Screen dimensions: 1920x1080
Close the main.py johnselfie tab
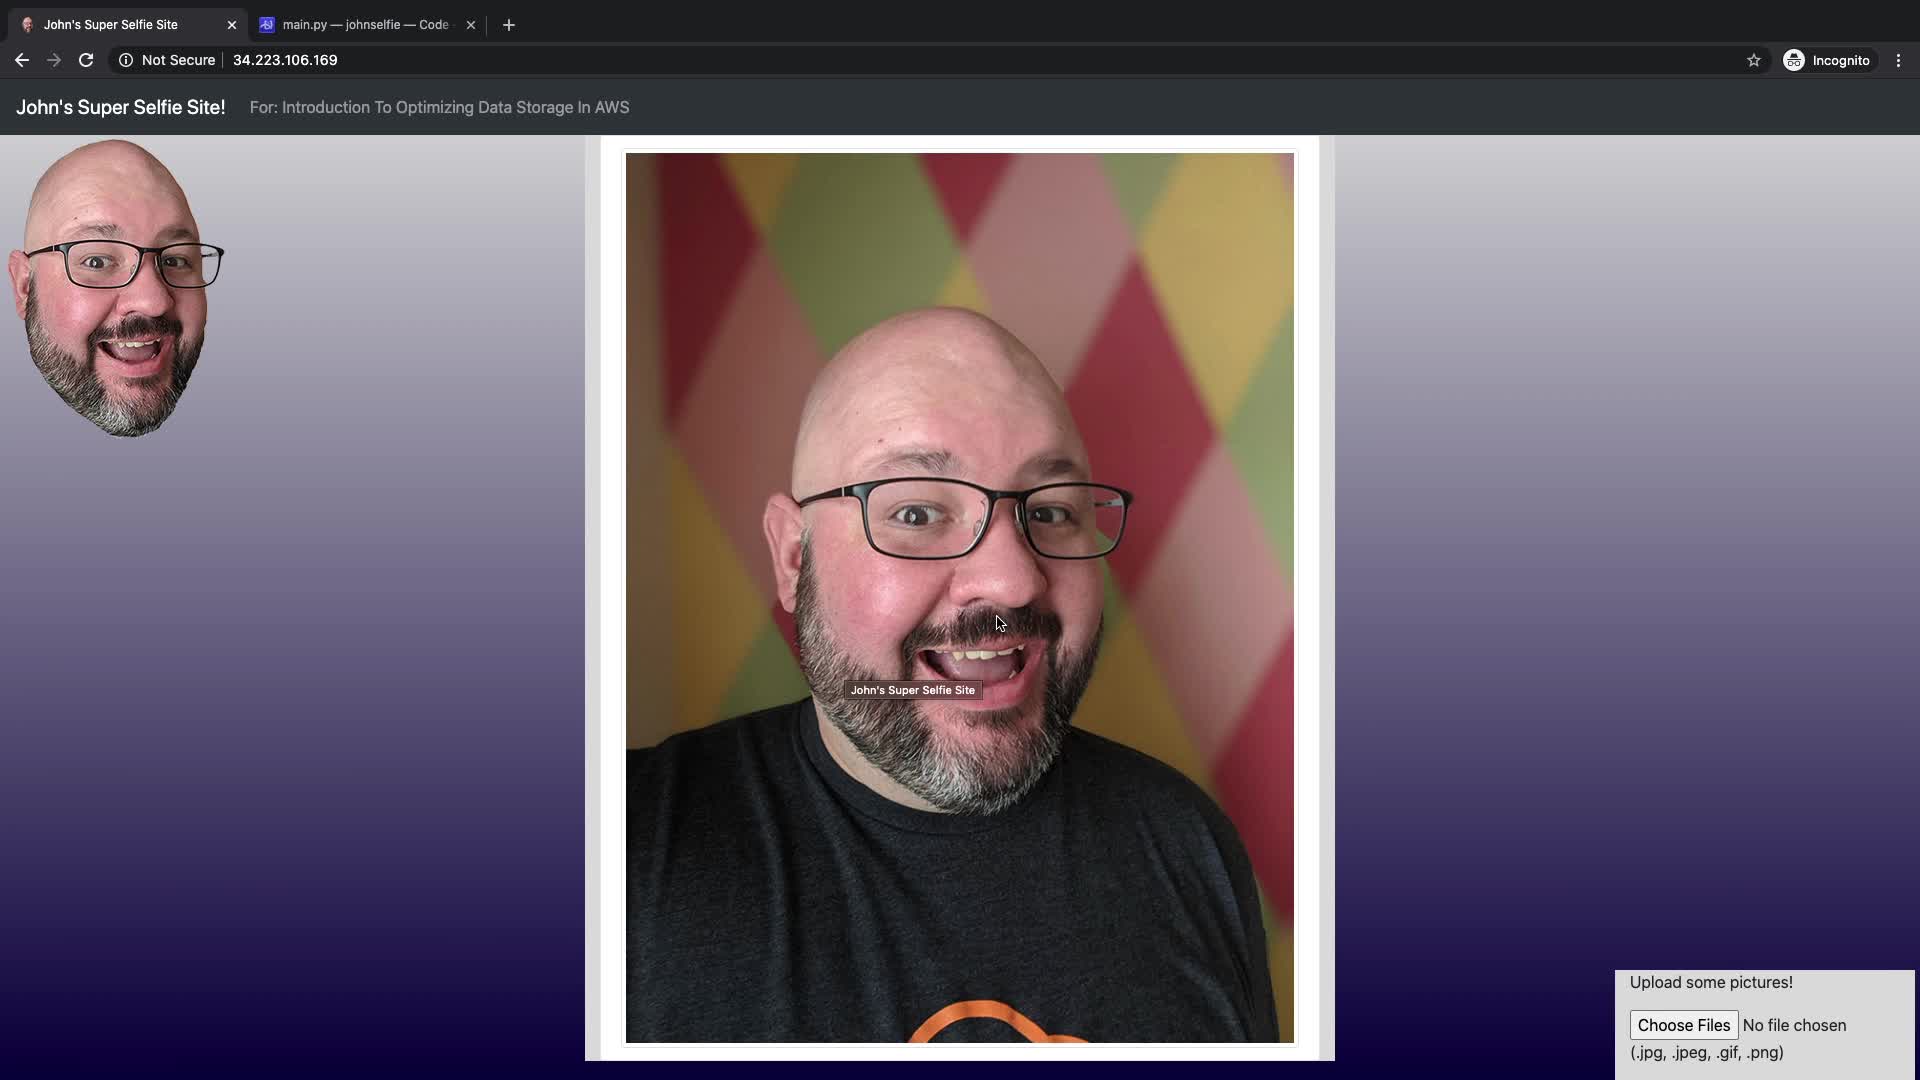click(x=471, y=25)
